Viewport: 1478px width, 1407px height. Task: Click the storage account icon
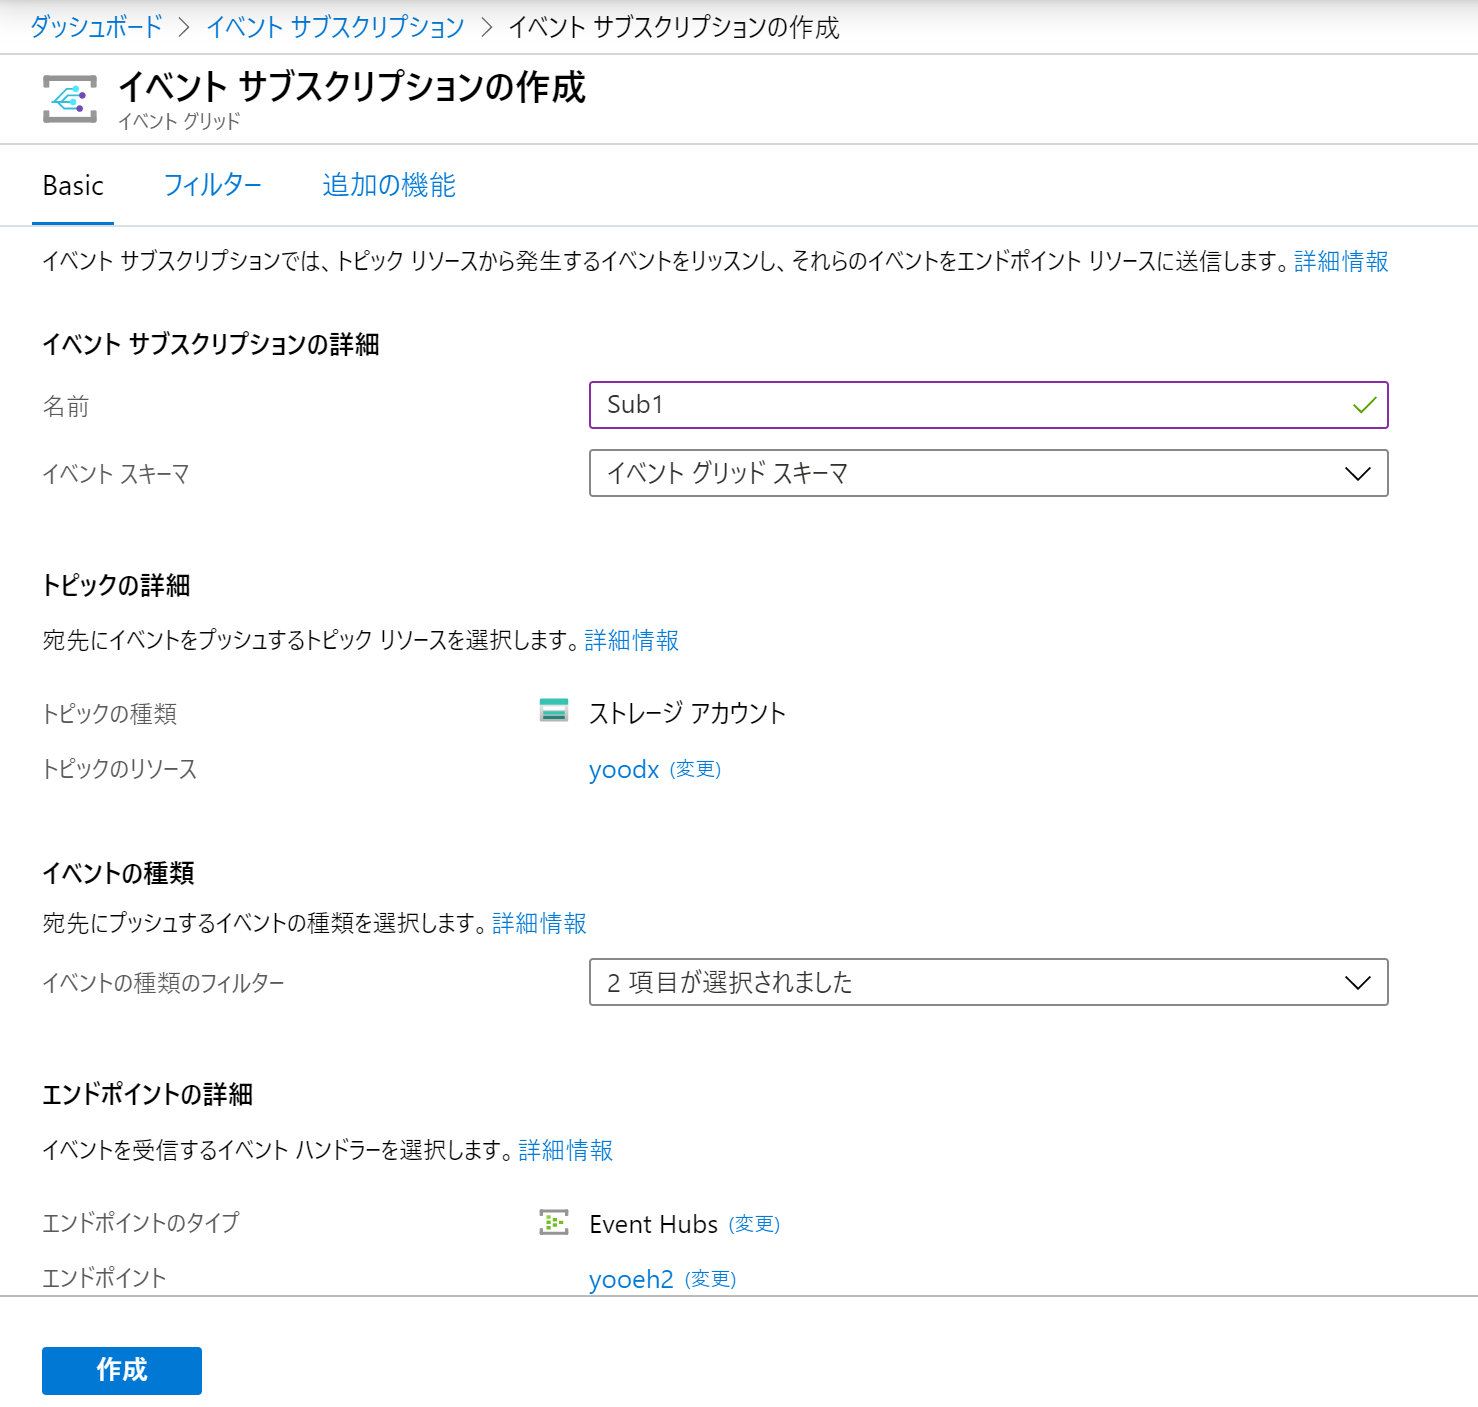(x=554, y=710)
